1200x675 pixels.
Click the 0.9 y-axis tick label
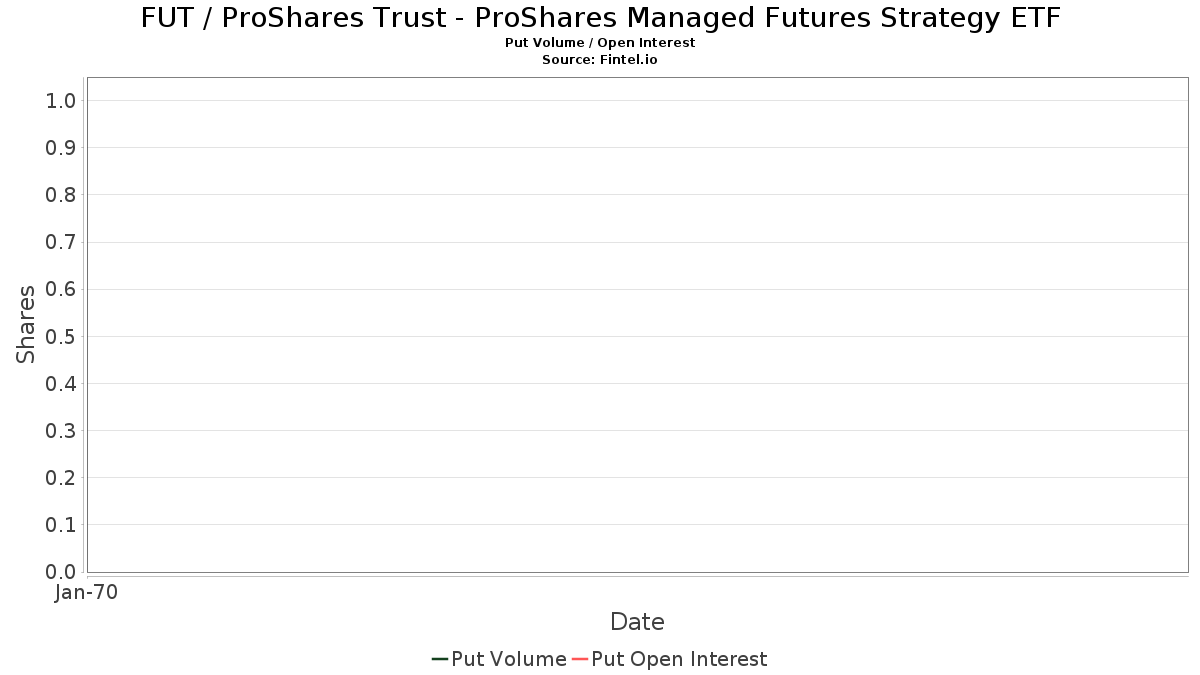(x=61, y=147)
